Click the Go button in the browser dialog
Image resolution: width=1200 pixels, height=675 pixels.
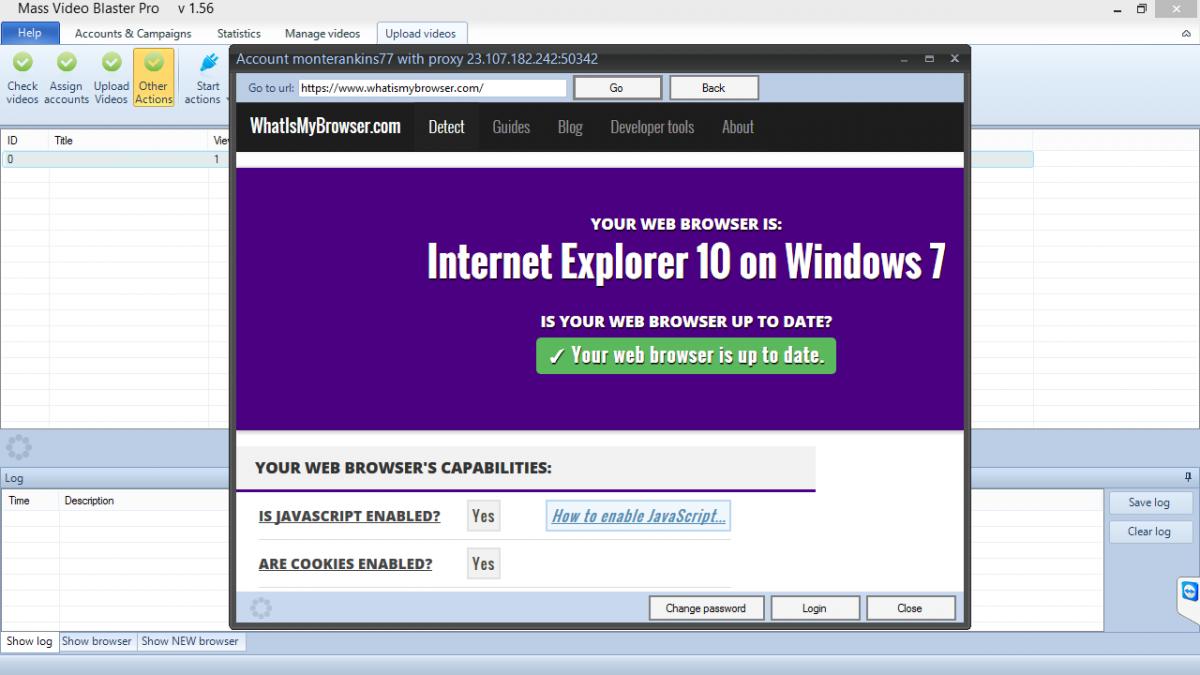click(x=616, y=88)
